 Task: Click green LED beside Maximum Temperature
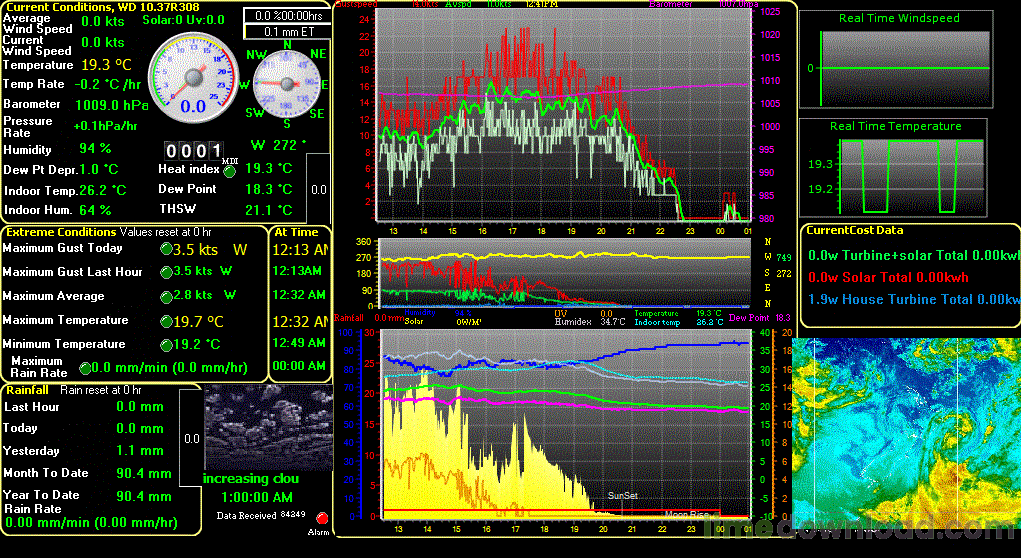(165, 322)
